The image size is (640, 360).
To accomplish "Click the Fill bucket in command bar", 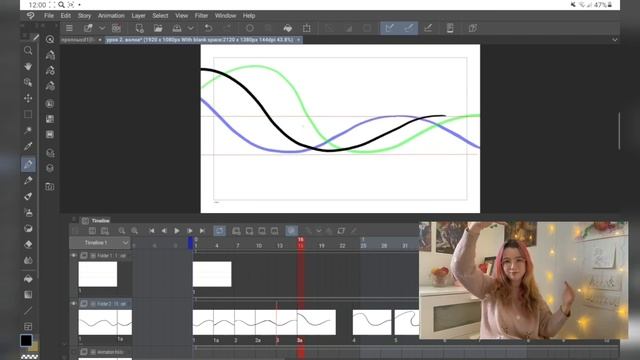I will (x=288, y=28).
